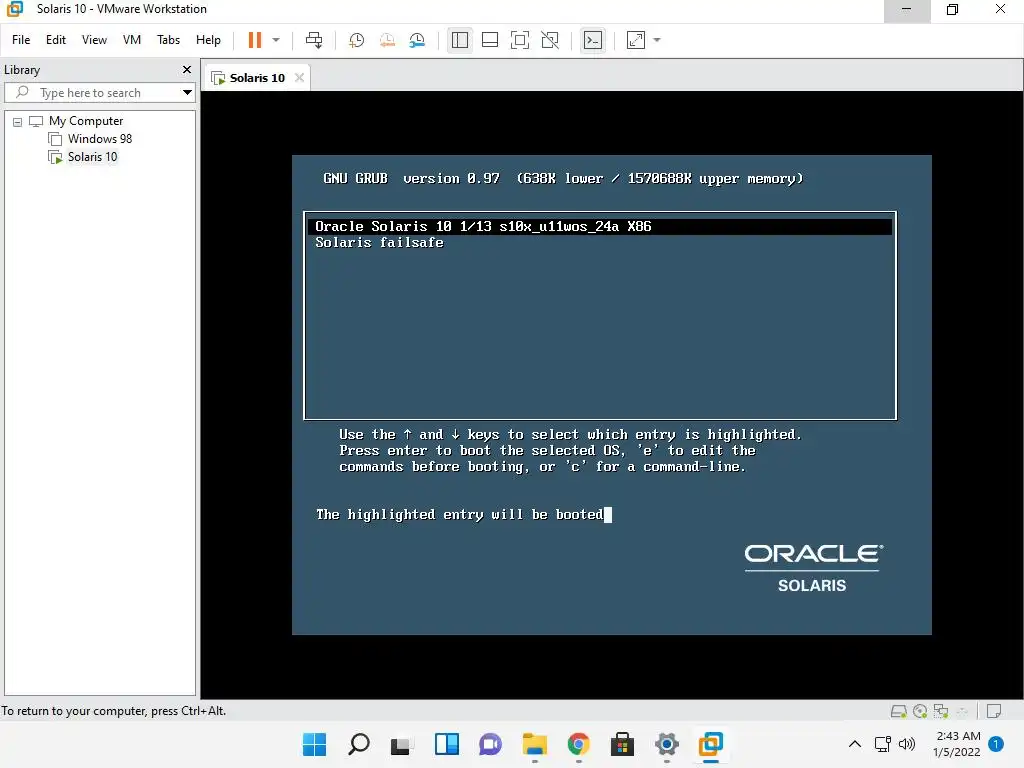The image size is (1024, 768).
Task: Open Microsoft Store from taskbar
Action: 622,744
